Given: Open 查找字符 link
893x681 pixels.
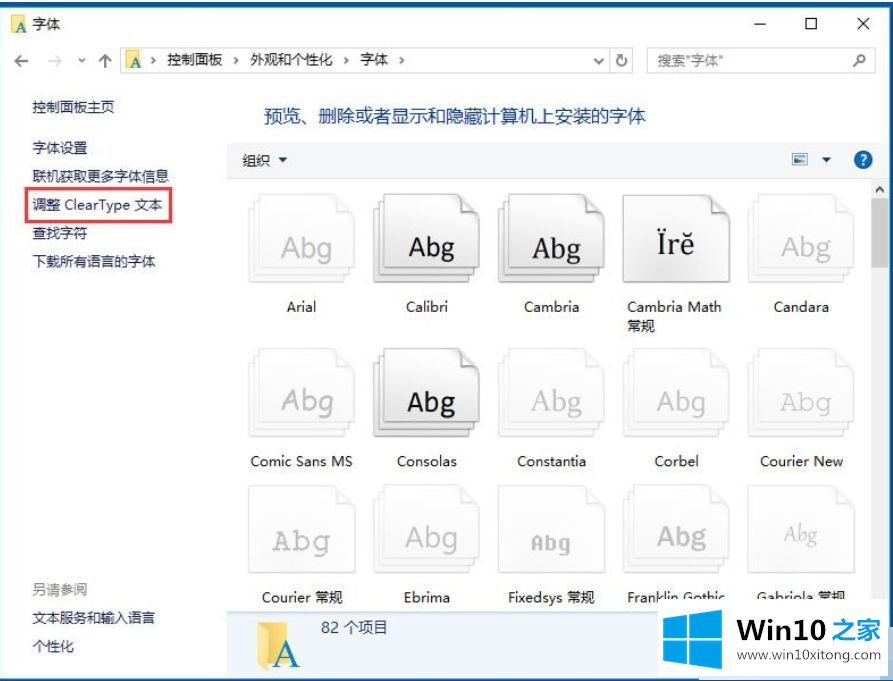Looking at the screenshot, I should point(60,233).
